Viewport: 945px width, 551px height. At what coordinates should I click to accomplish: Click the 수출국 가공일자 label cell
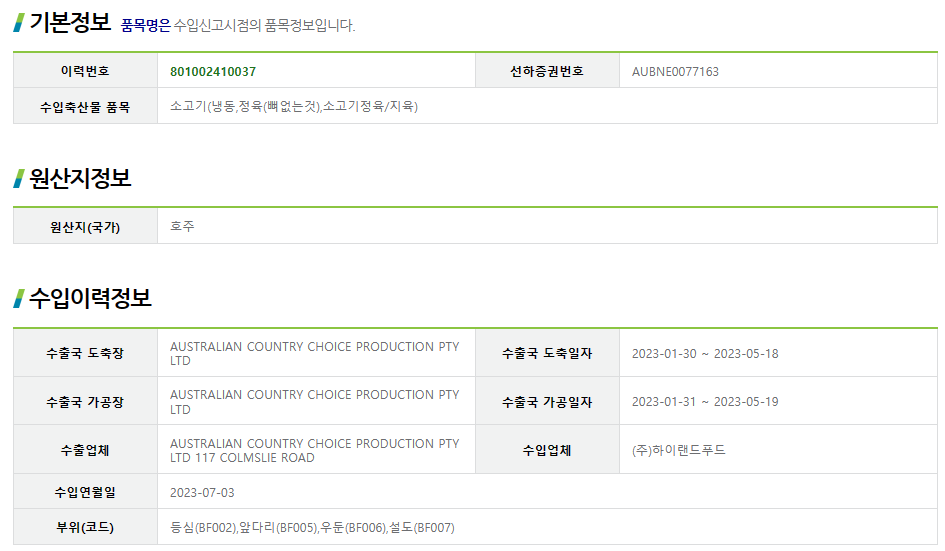[x=547, y=402]
